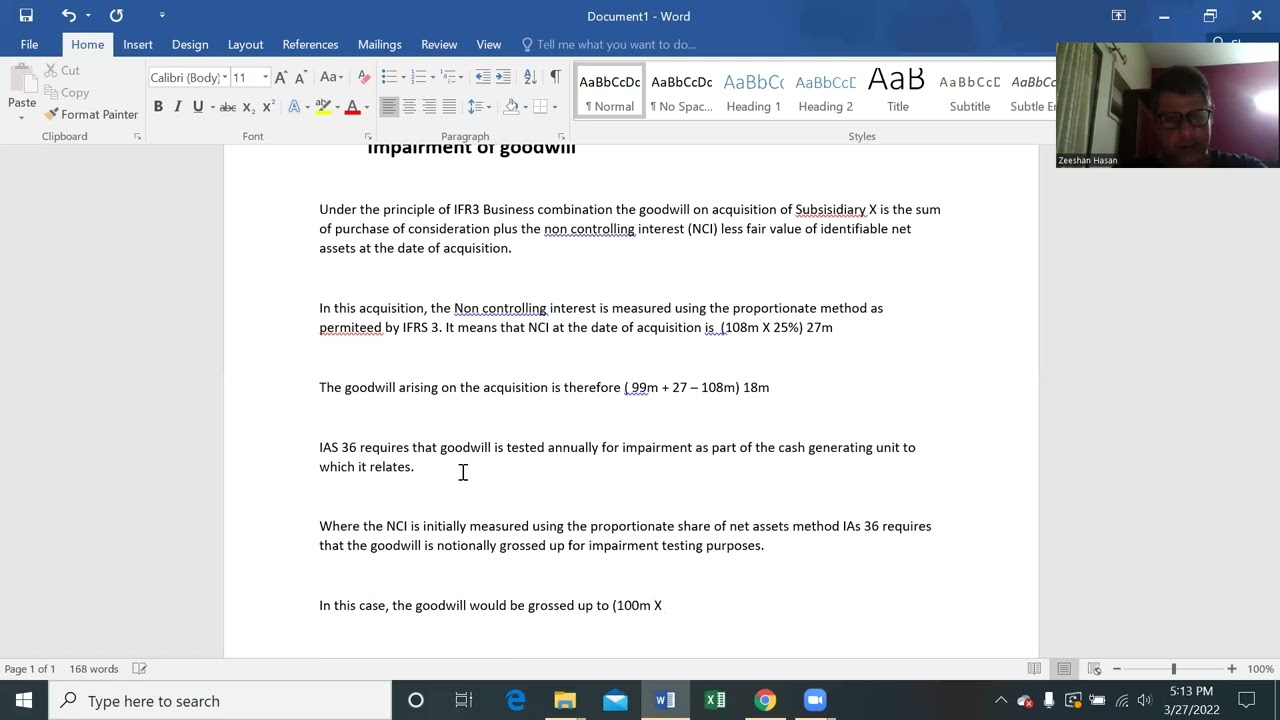Image resolution: width=1280 pixels, height=720 pixels.
Task: Switch to the Mailings tab
Action: click(380, 44)
